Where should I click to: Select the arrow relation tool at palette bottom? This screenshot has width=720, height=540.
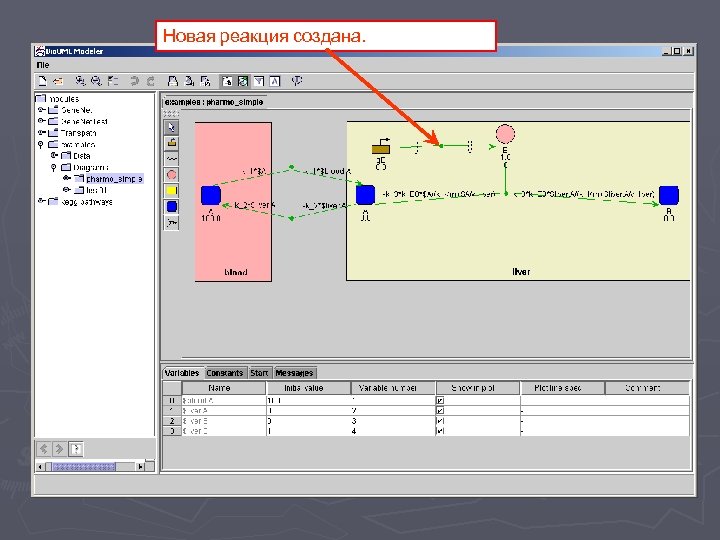click(172, 223)
